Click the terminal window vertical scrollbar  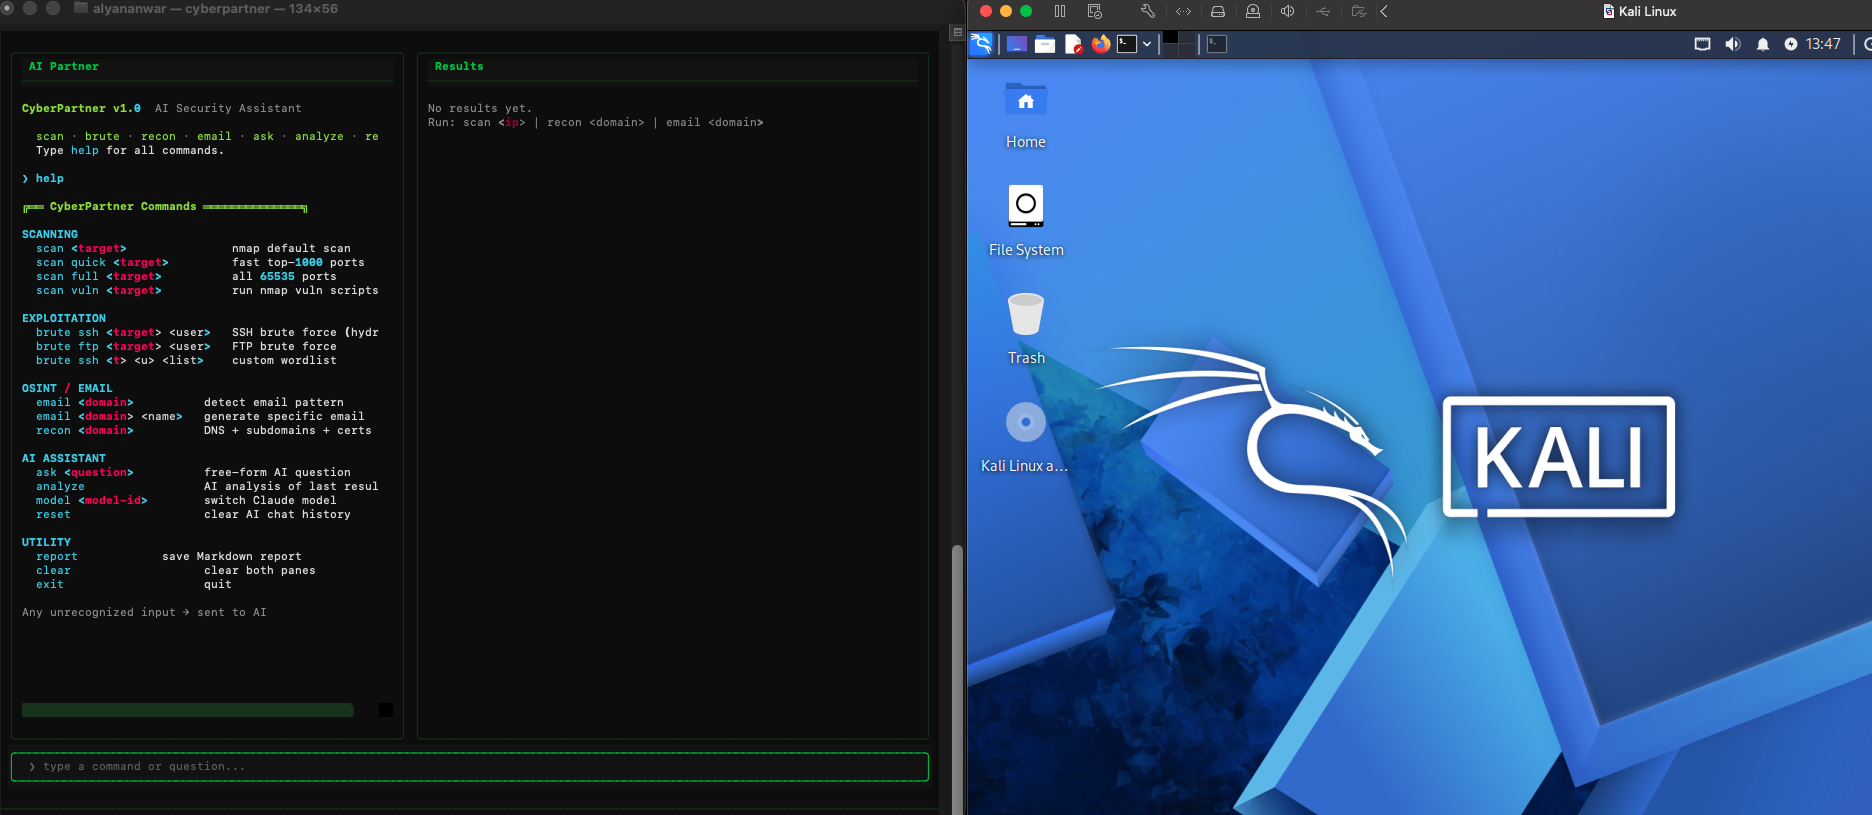957,678
